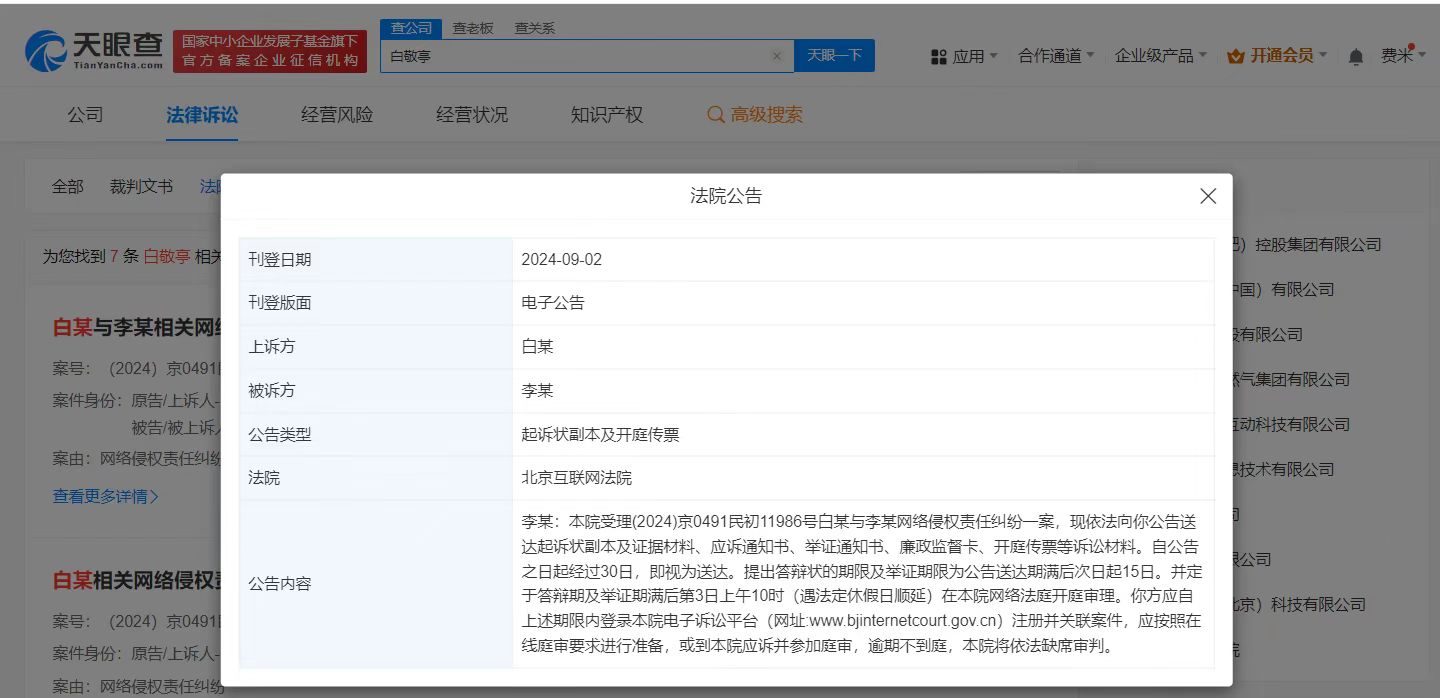Switch to the 查老板 search tab
This screenshot has height=698, width=1440.
pos(471,28)
